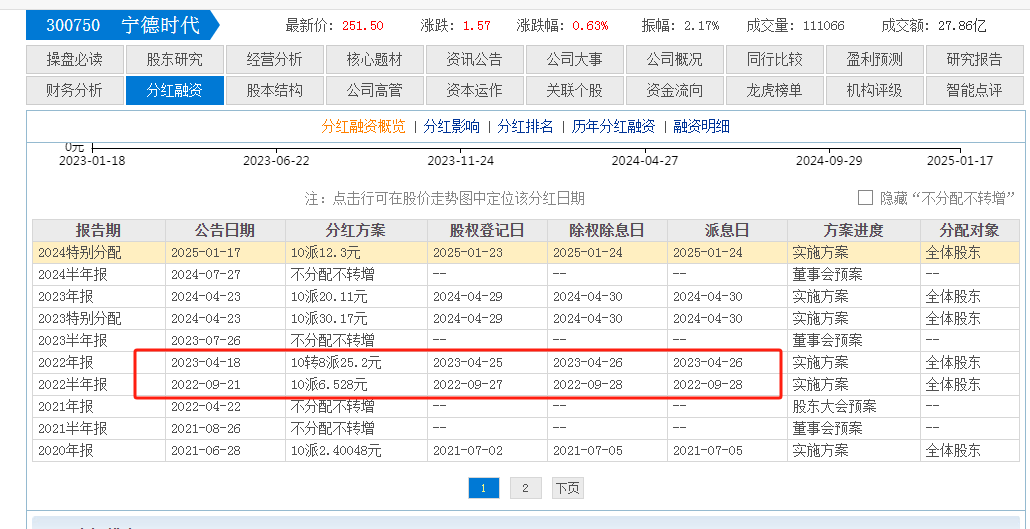The width and height of the screenshot is (1030, 529).
Task: Click the 派息日 column header
Action: pos(727,231)
